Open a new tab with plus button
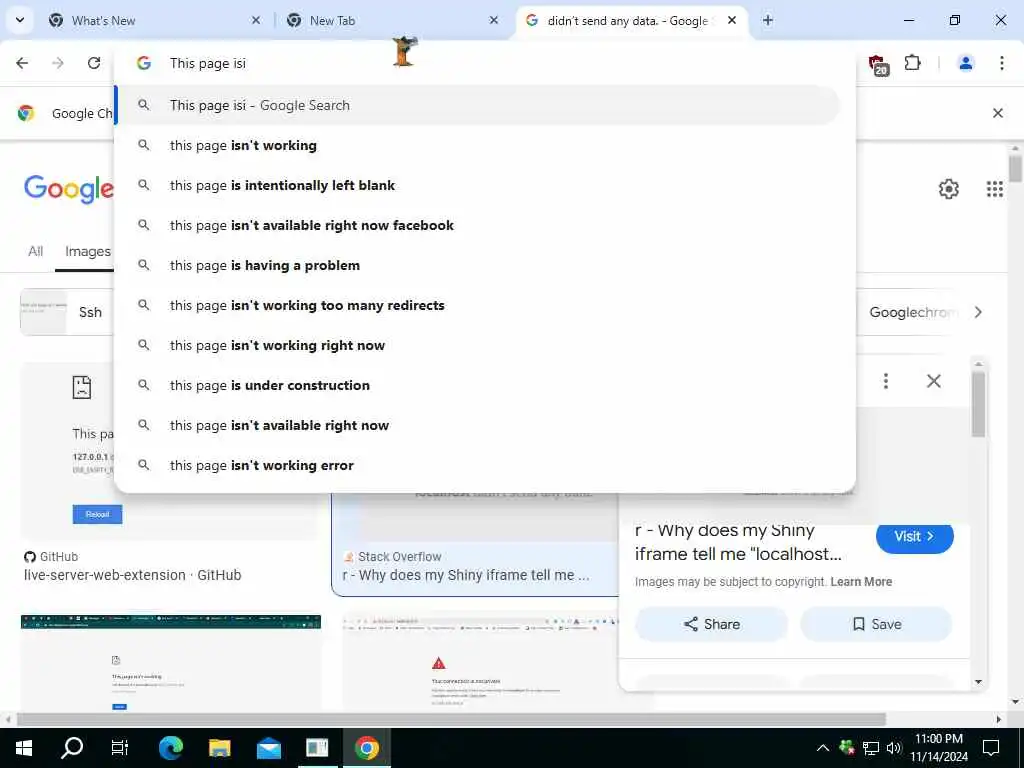1024x768 pixels. (768, 20)
